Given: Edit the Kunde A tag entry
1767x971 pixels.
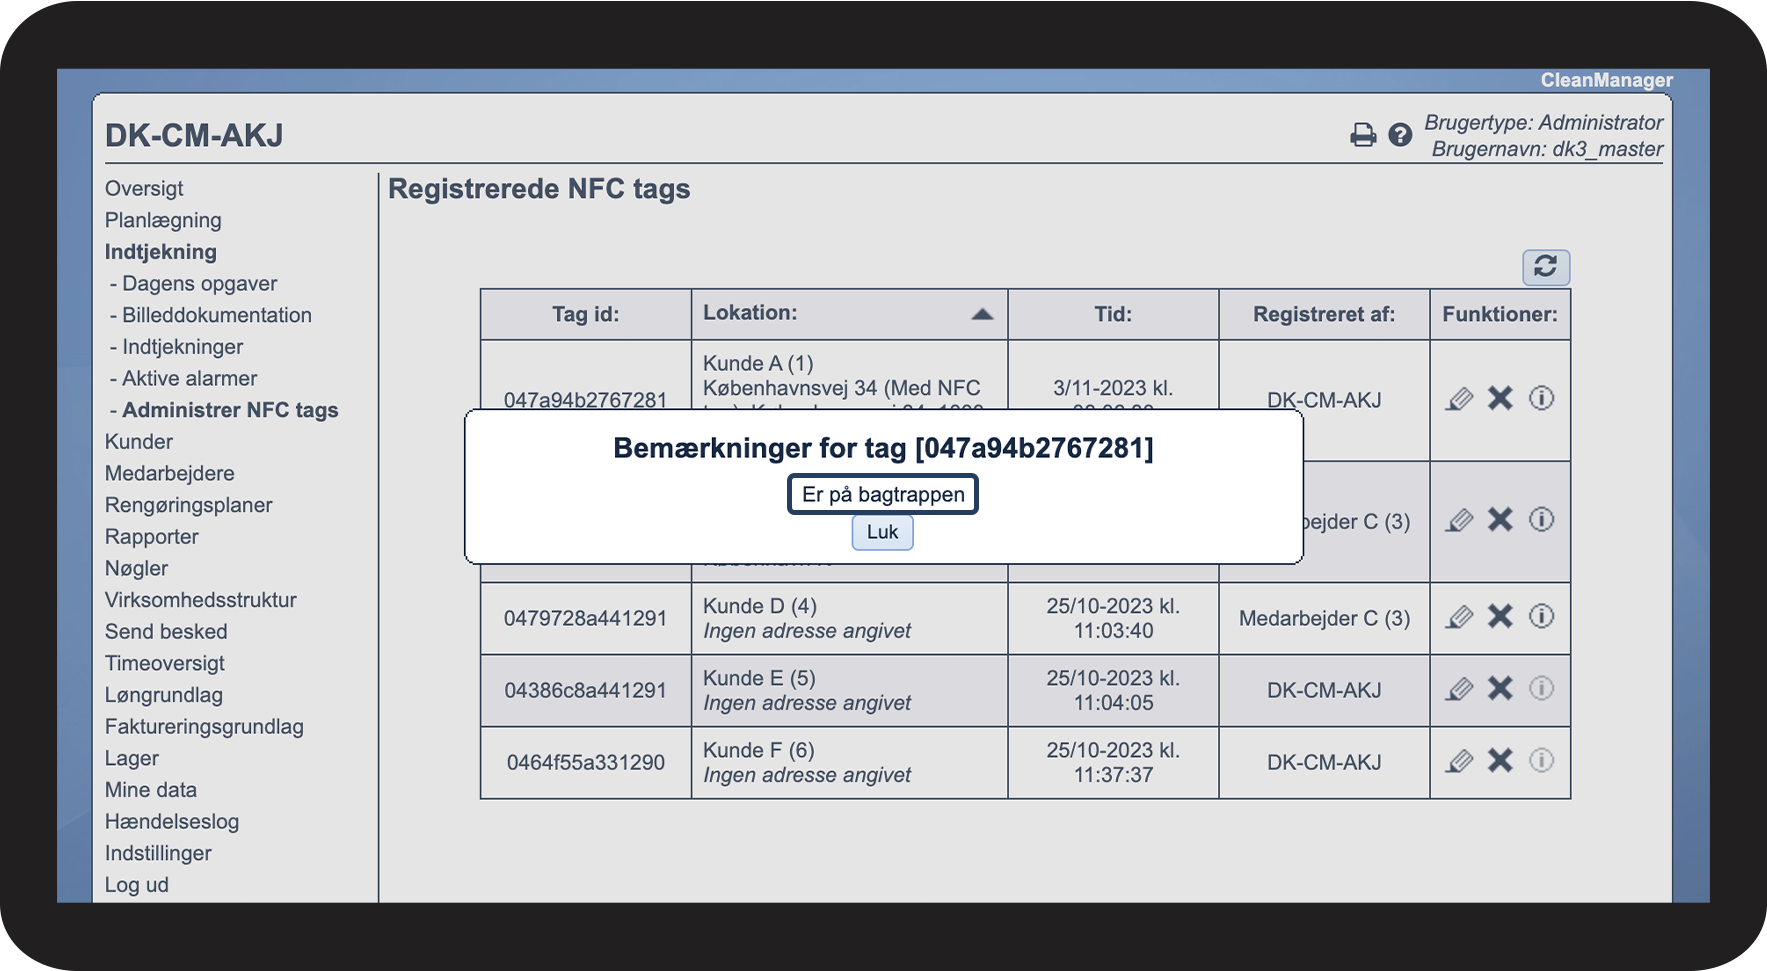Looking at the screenshot, I should tap(1459, 400).
